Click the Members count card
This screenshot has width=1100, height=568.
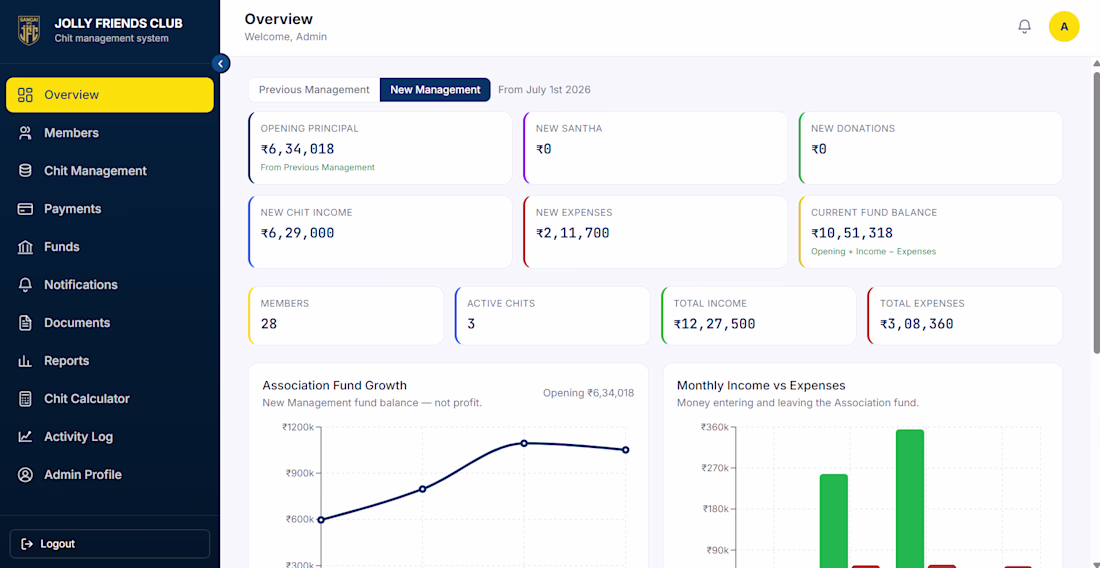[x=346, y=316]
